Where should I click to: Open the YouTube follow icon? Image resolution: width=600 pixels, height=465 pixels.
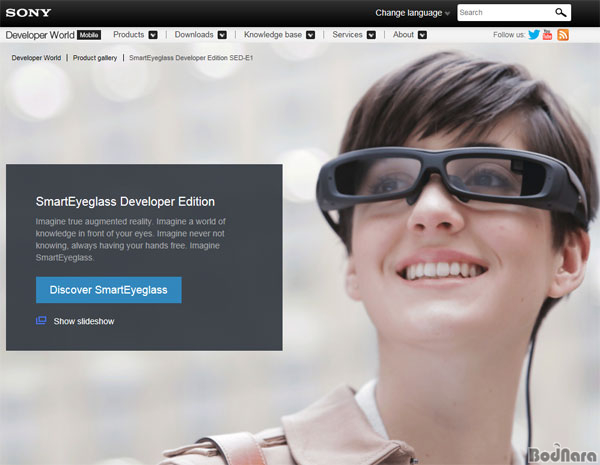click(x=548, y=34)
